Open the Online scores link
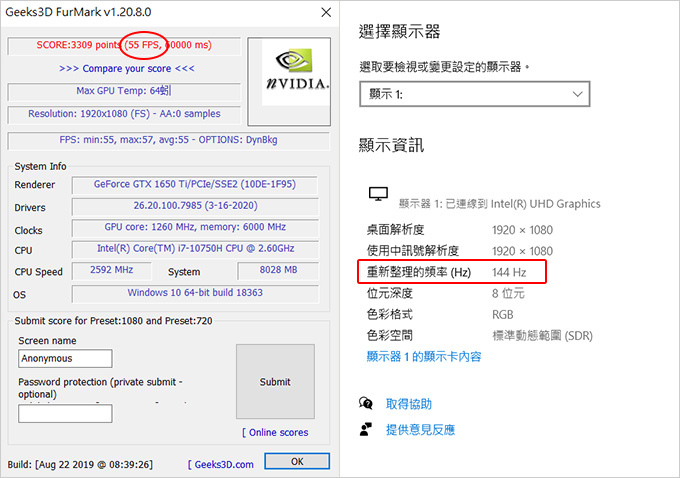 (275, 432)
